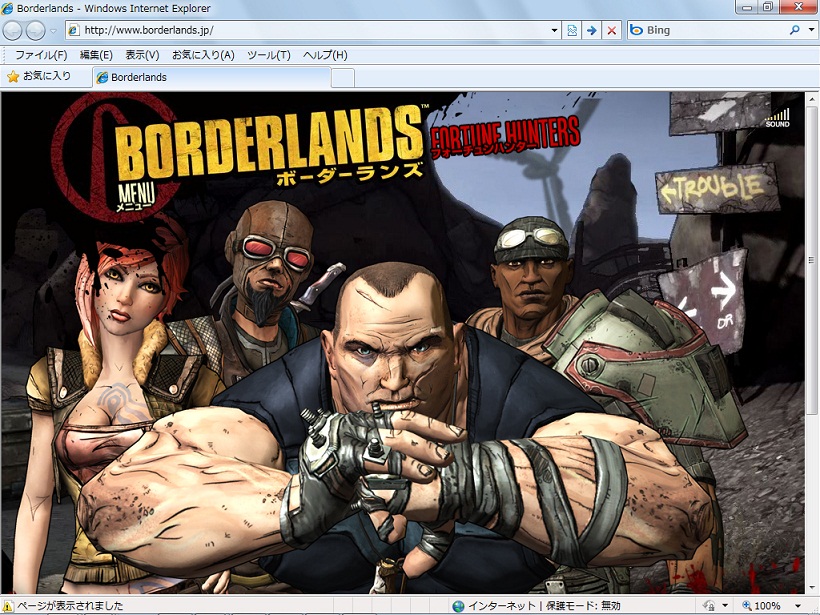The width and height of the screenshot is (820, 615).
Task: Open the ツール(T) menu
Action: 268,55
